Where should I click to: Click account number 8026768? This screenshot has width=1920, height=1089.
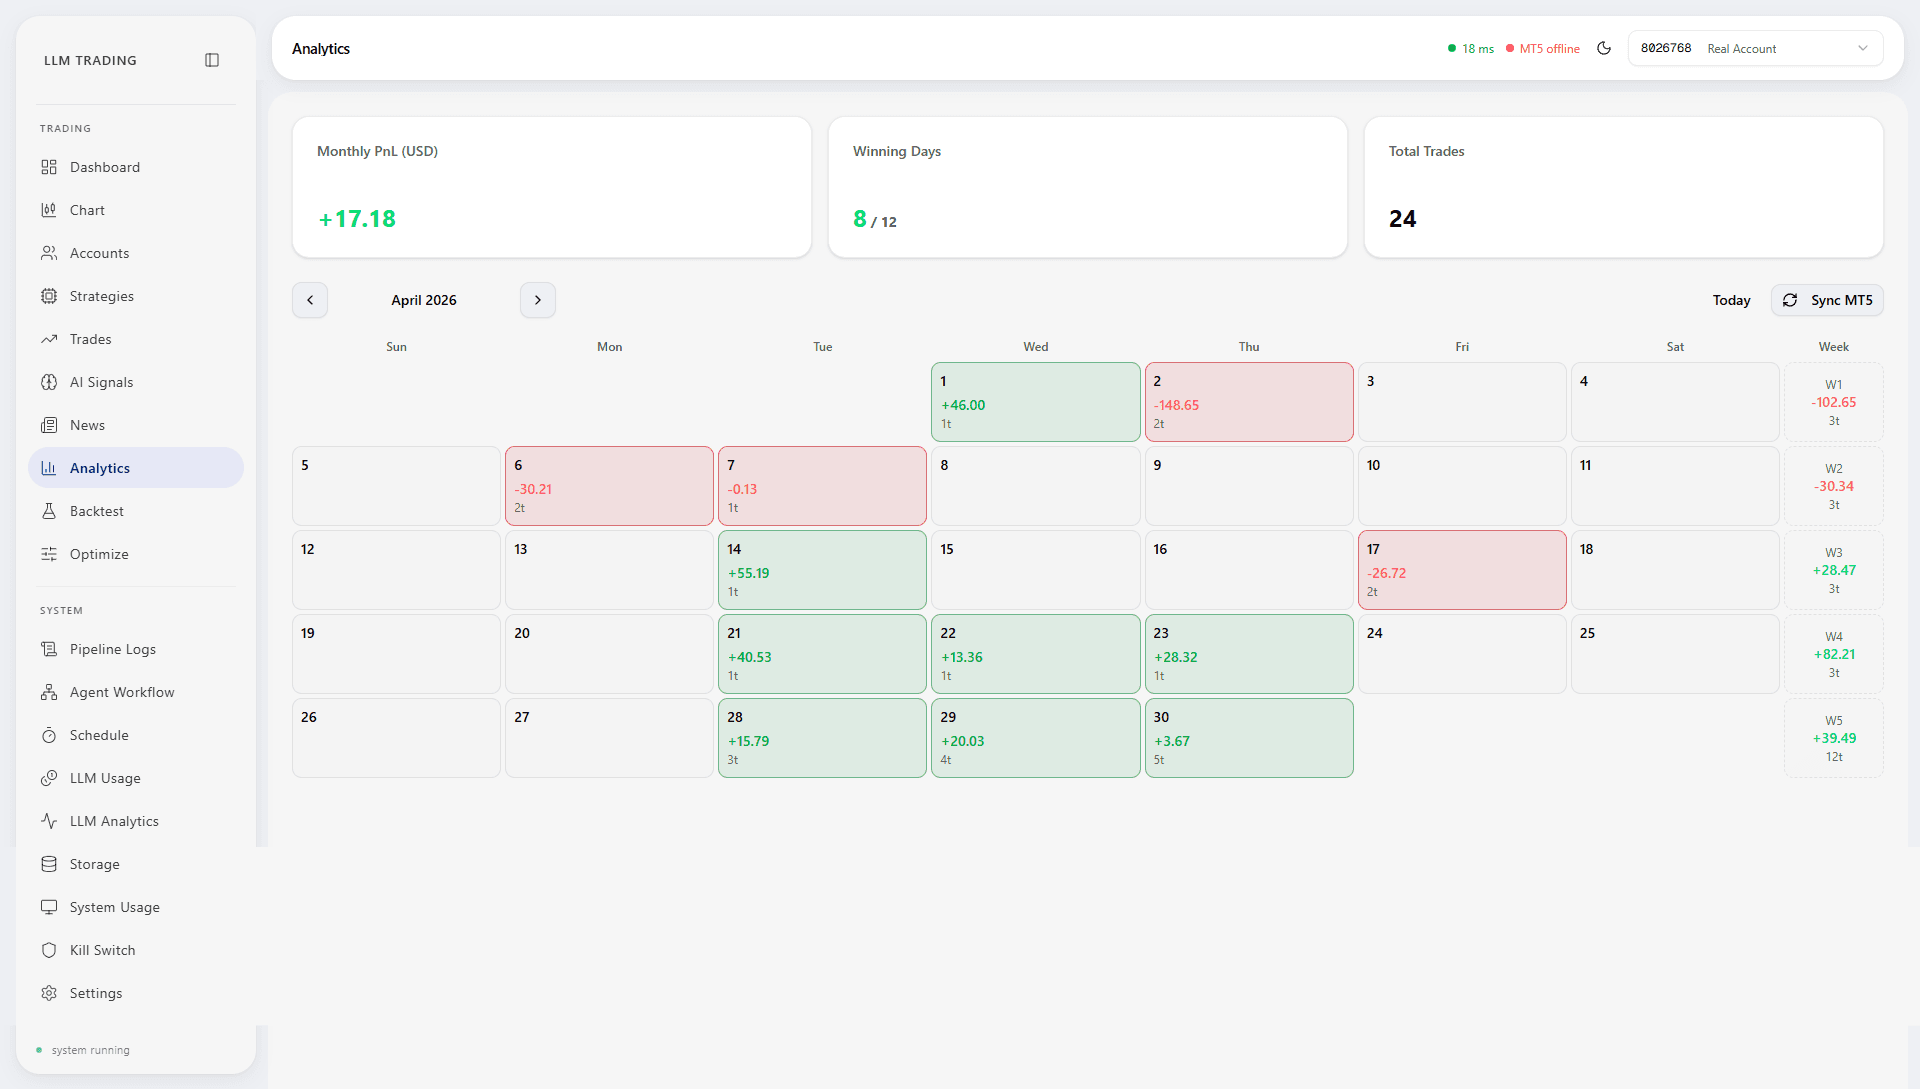[x=1666, y=48]
